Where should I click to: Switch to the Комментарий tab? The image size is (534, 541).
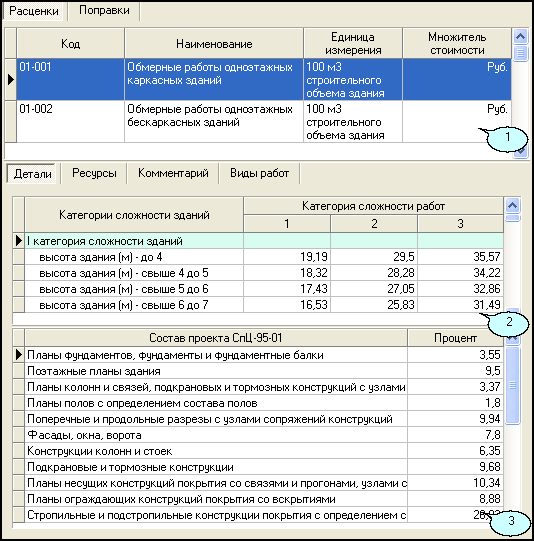173,173
